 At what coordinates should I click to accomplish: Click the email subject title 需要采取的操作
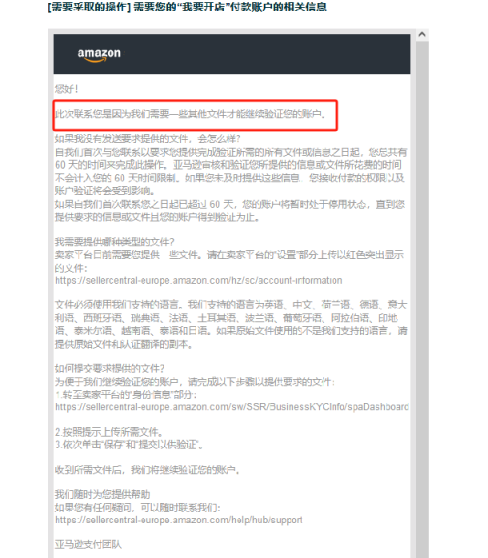187,7
